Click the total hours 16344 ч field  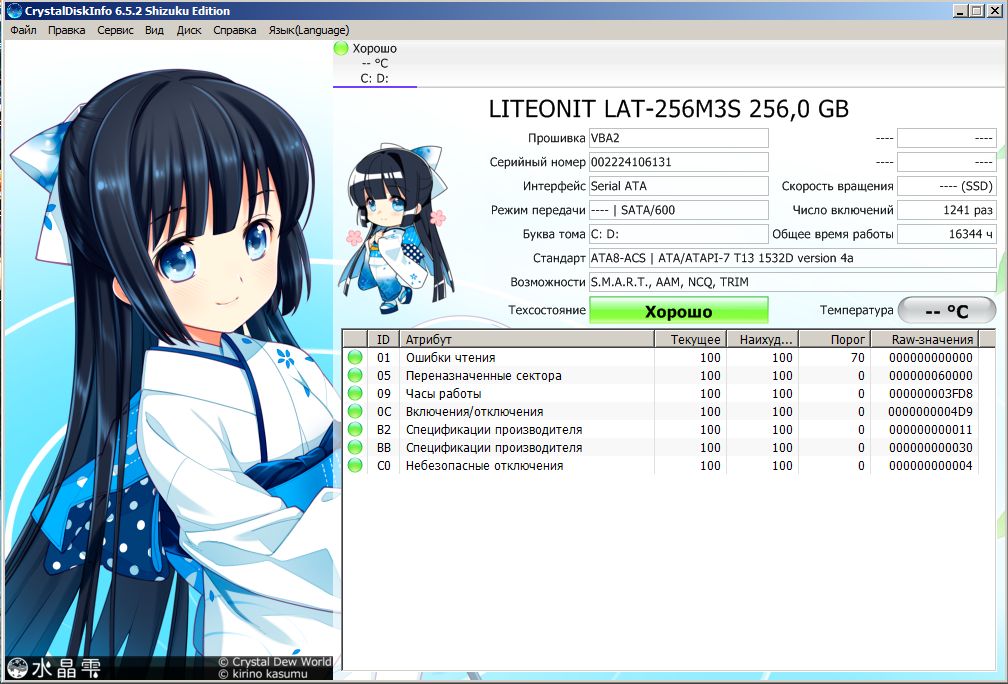click(946, 234)
